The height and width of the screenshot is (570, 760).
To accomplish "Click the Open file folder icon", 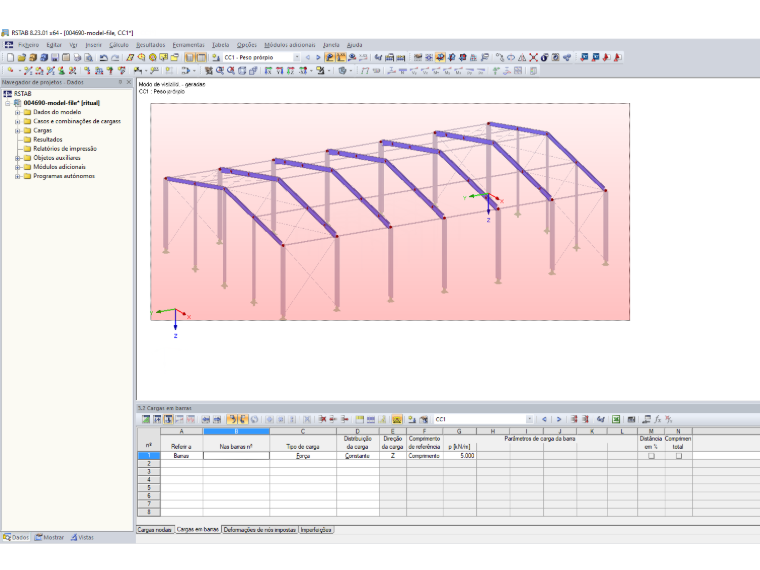I will pos(21,57).
